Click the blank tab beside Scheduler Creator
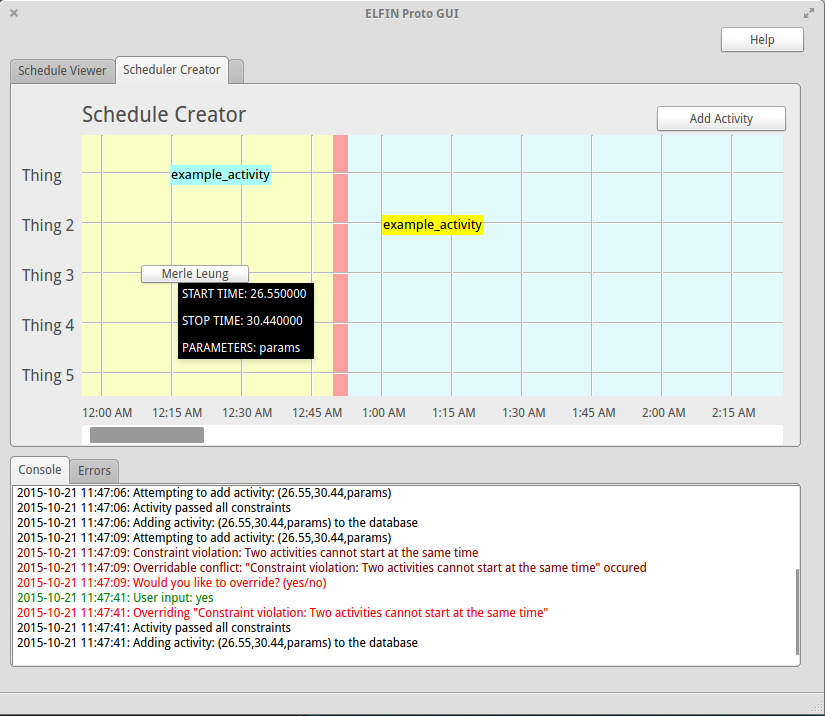 pyautogui.click(x=237, y=71)
